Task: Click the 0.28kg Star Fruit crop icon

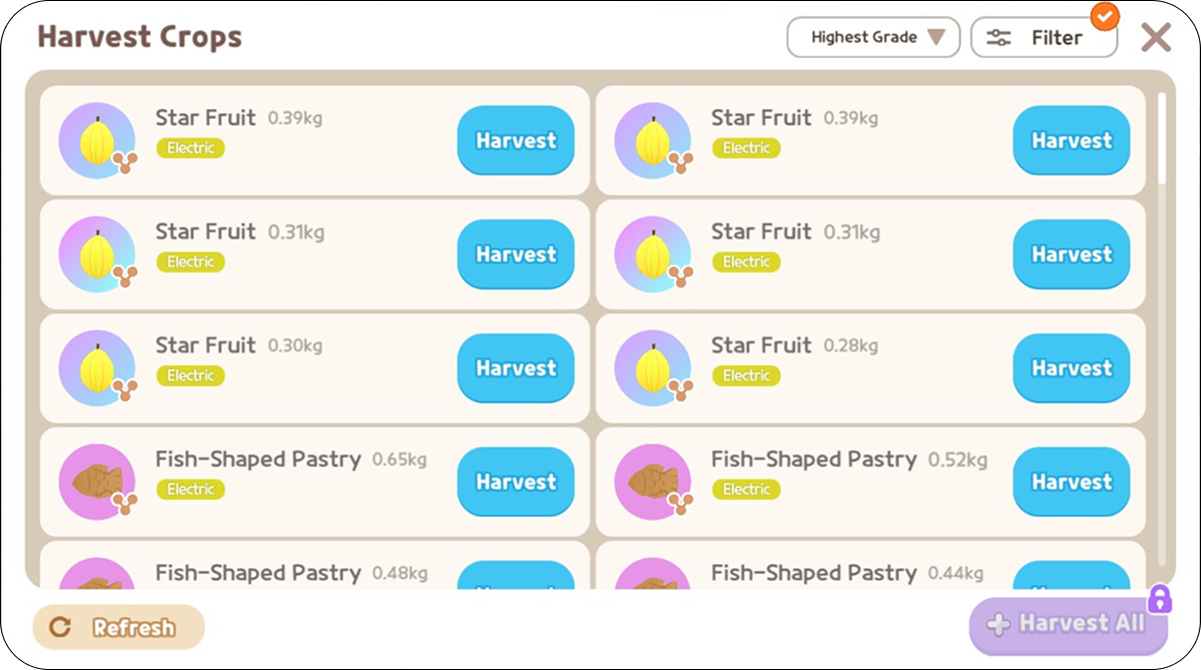Action: point(652,368)
